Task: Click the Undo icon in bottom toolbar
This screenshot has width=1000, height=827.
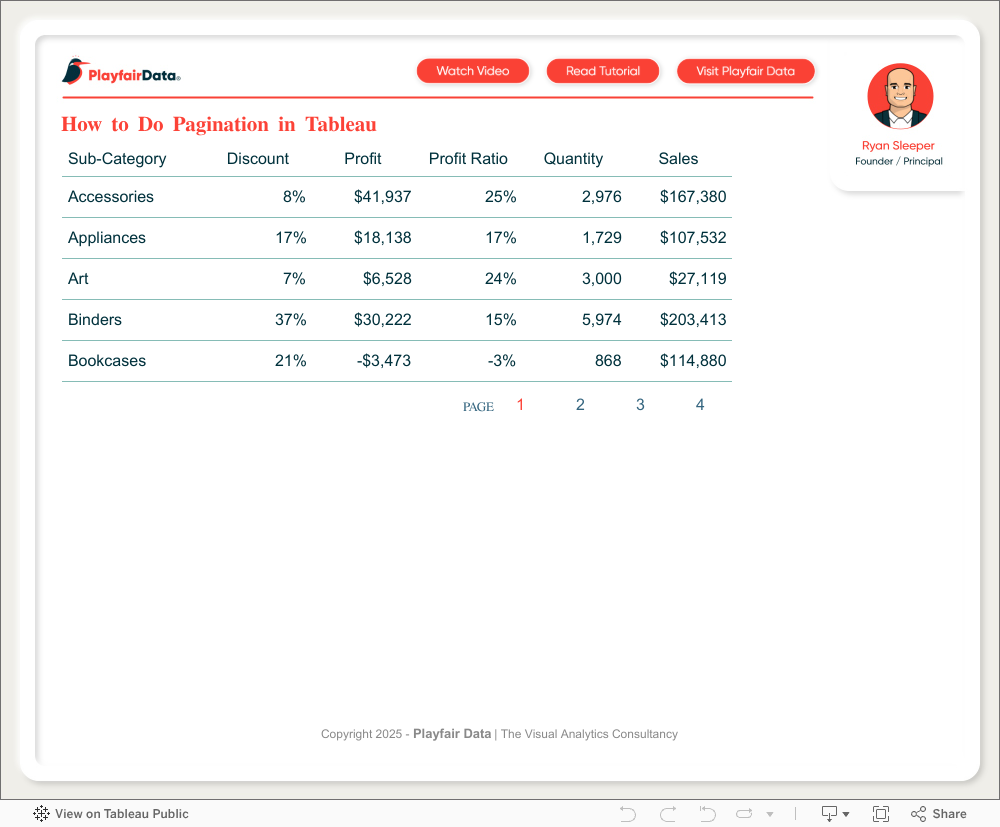Action: 628,814
